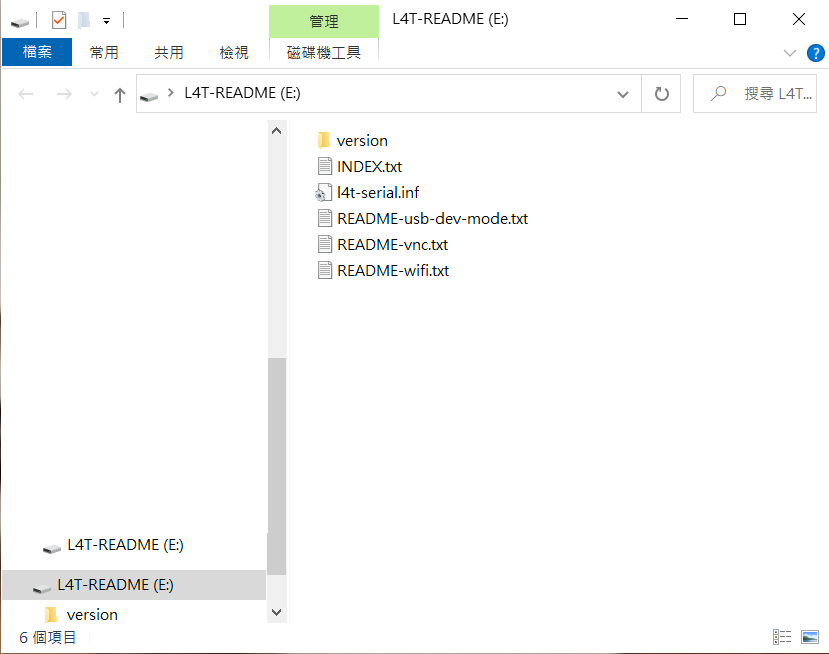This screenshot has height=654, width=829.
Task: Switch to details view layout icon
Action: point(782,637)
